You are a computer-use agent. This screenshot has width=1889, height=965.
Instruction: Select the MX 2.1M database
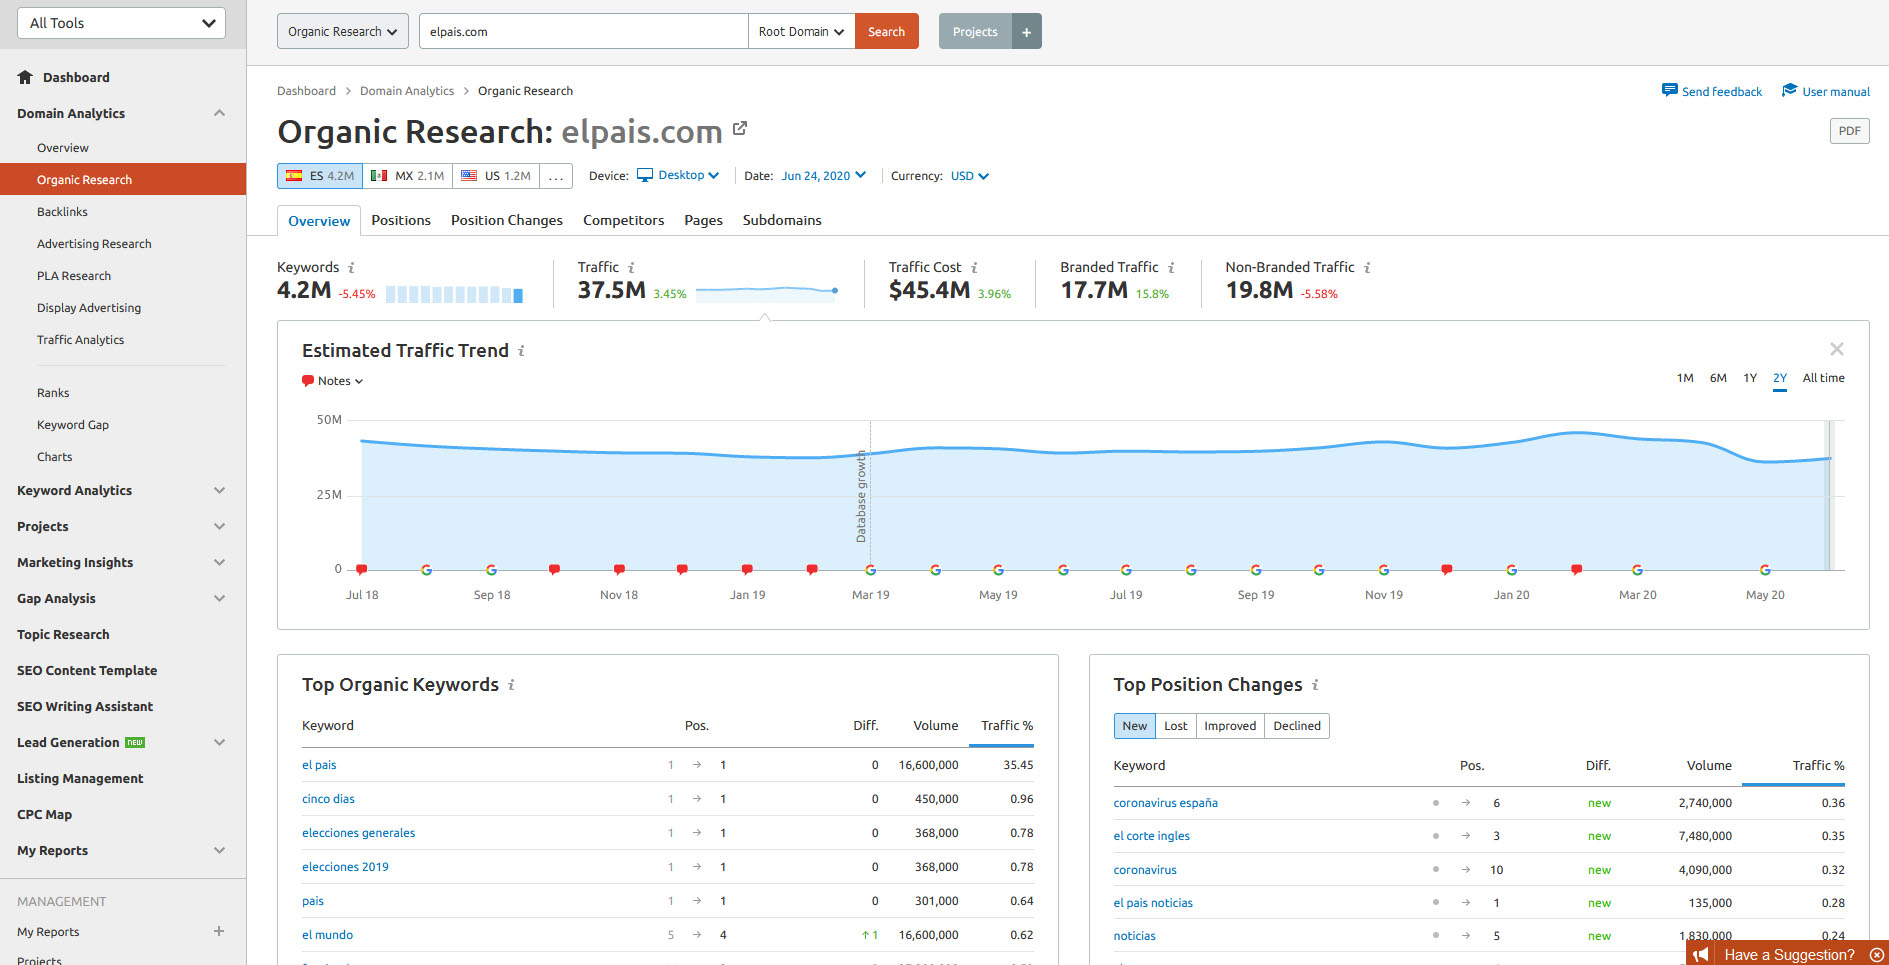coord(408,176)
